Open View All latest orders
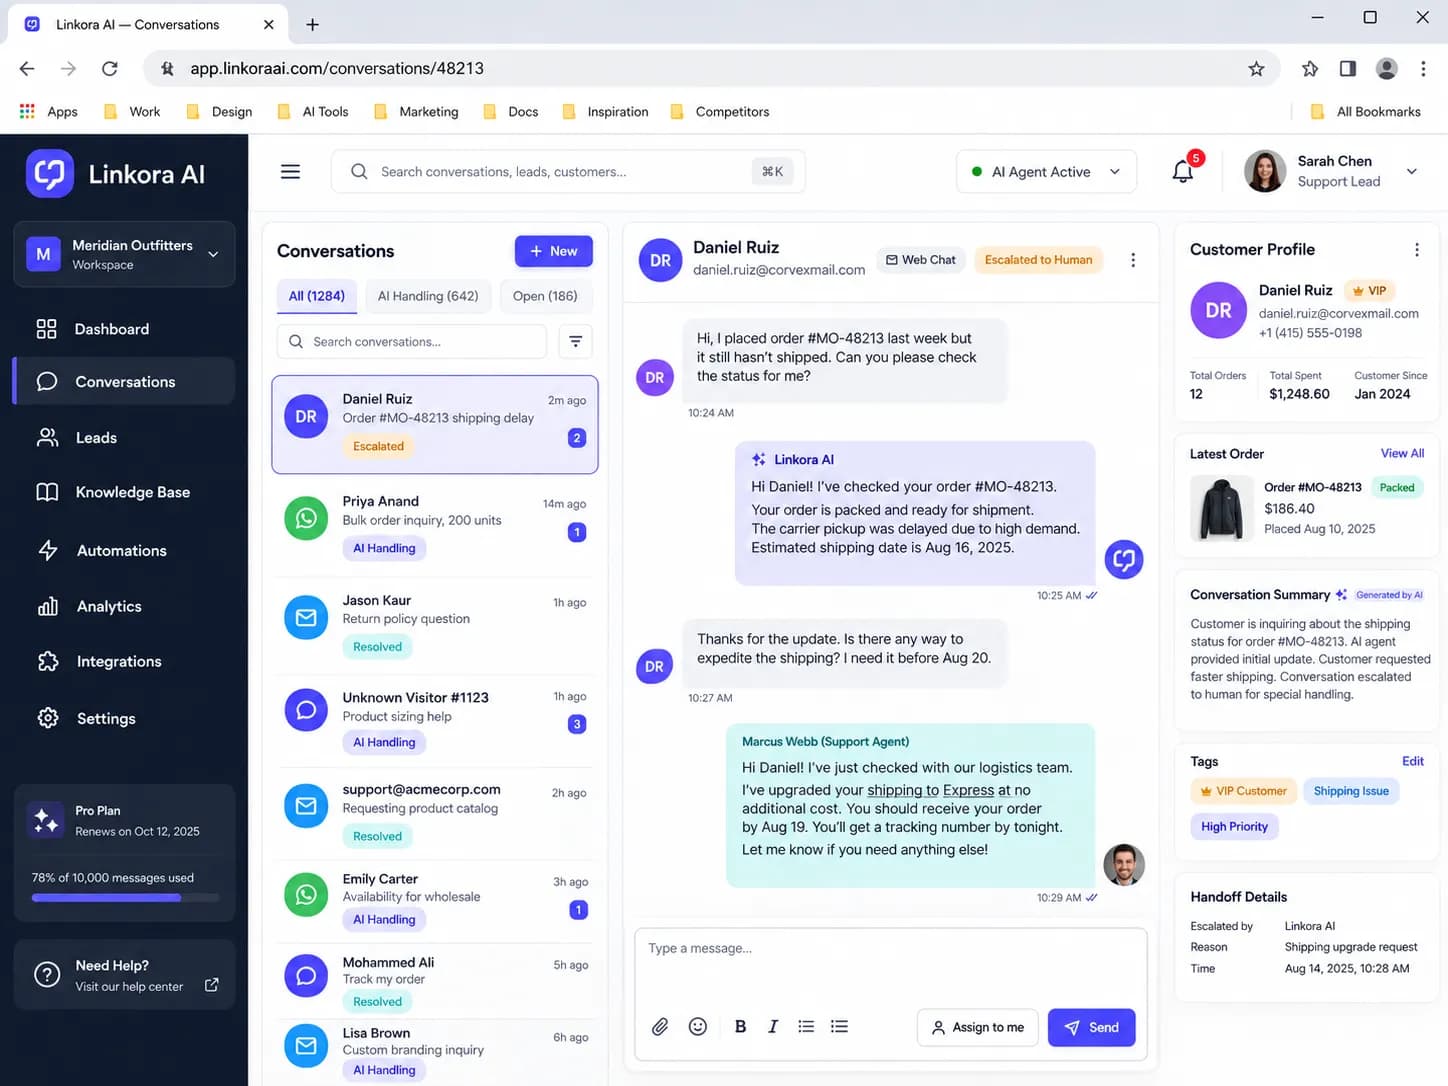The image size is (1448, 1086). (1402, 453)
